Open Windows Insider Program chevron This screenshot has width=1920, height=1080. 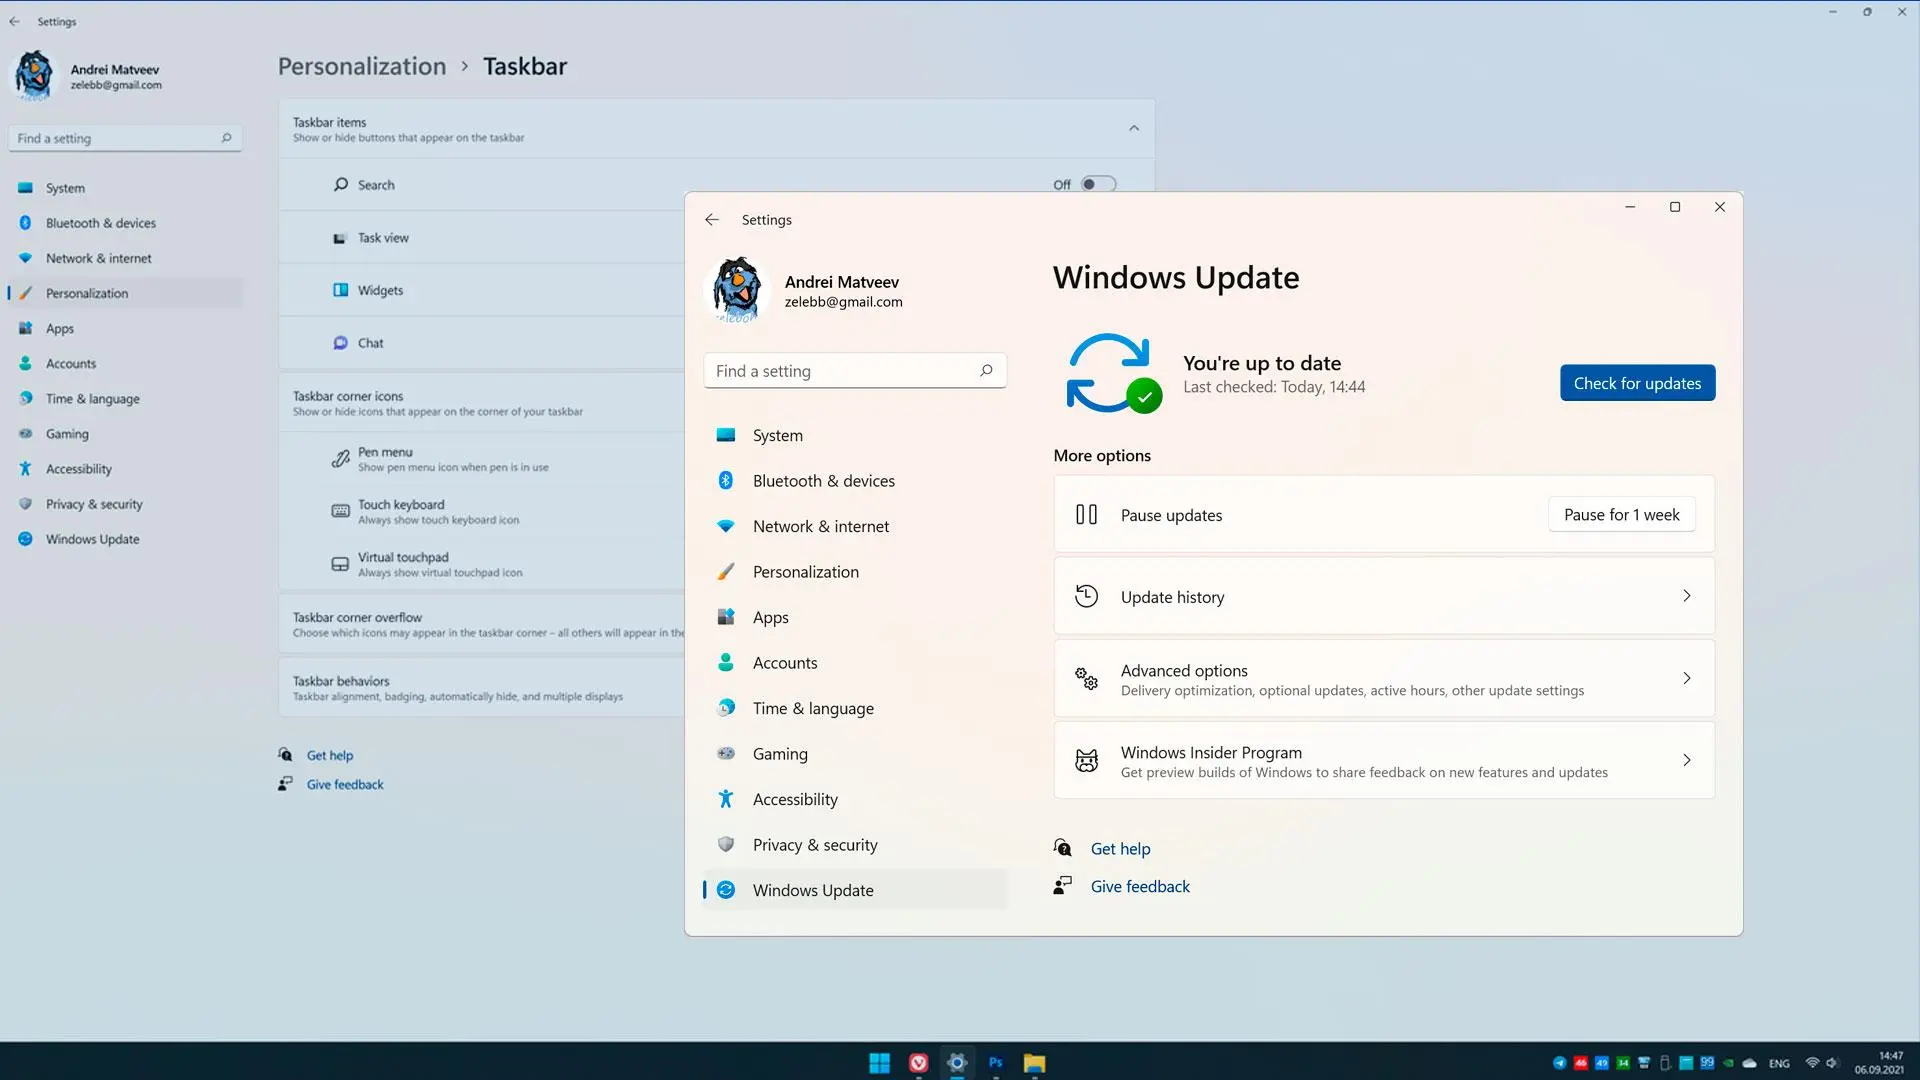[x=1687, y=761]
